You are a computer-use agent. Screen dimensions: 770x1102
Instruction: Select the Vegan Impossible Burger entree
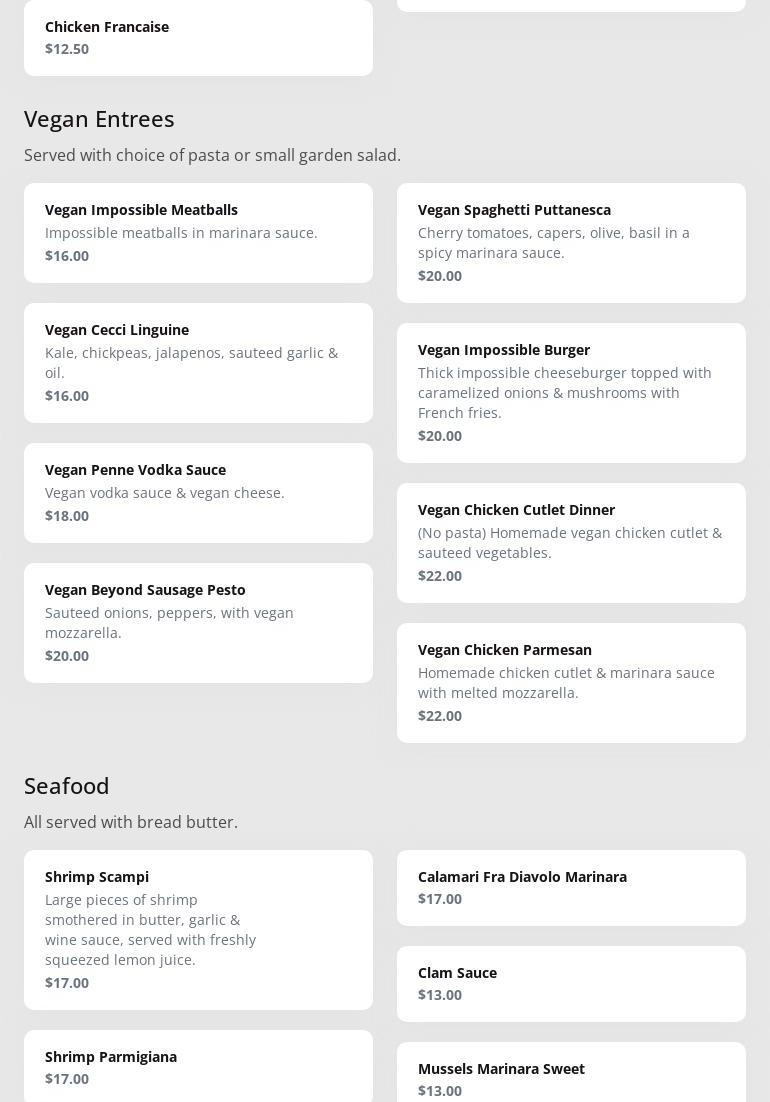click(x=571, y=392)
